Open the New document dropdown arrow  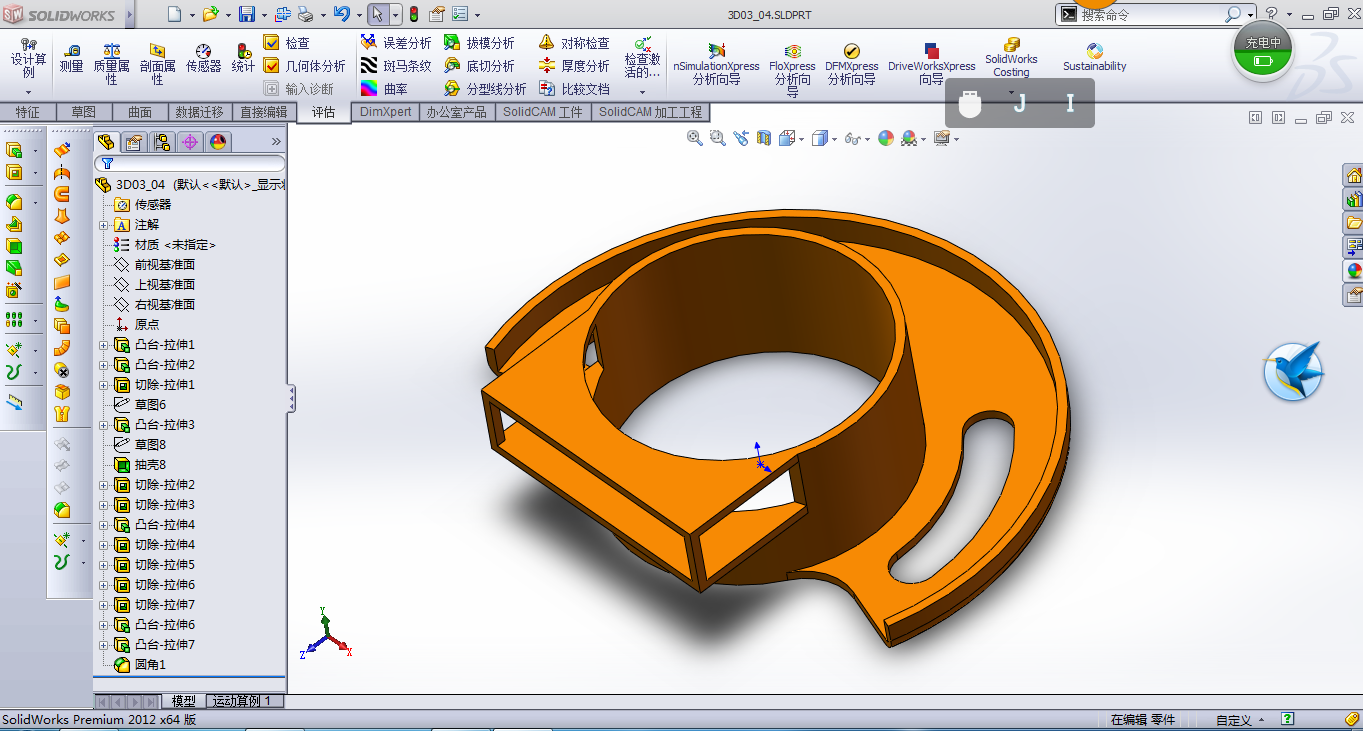(x=192, y=15)
